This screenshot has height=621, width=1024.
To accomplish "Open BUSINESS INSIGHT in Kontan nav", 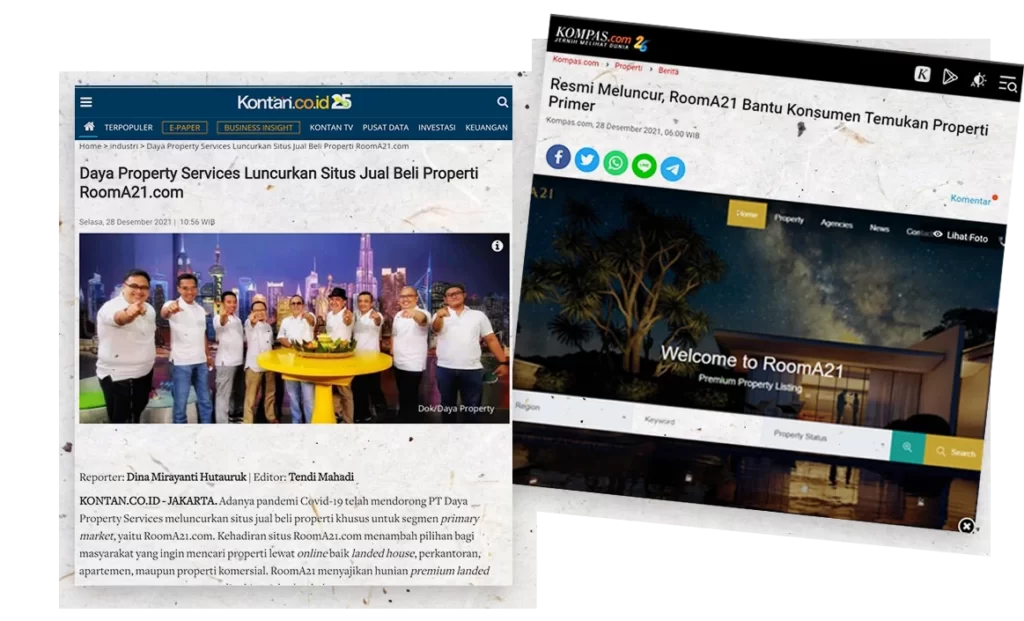I will [x=259, y=127].
